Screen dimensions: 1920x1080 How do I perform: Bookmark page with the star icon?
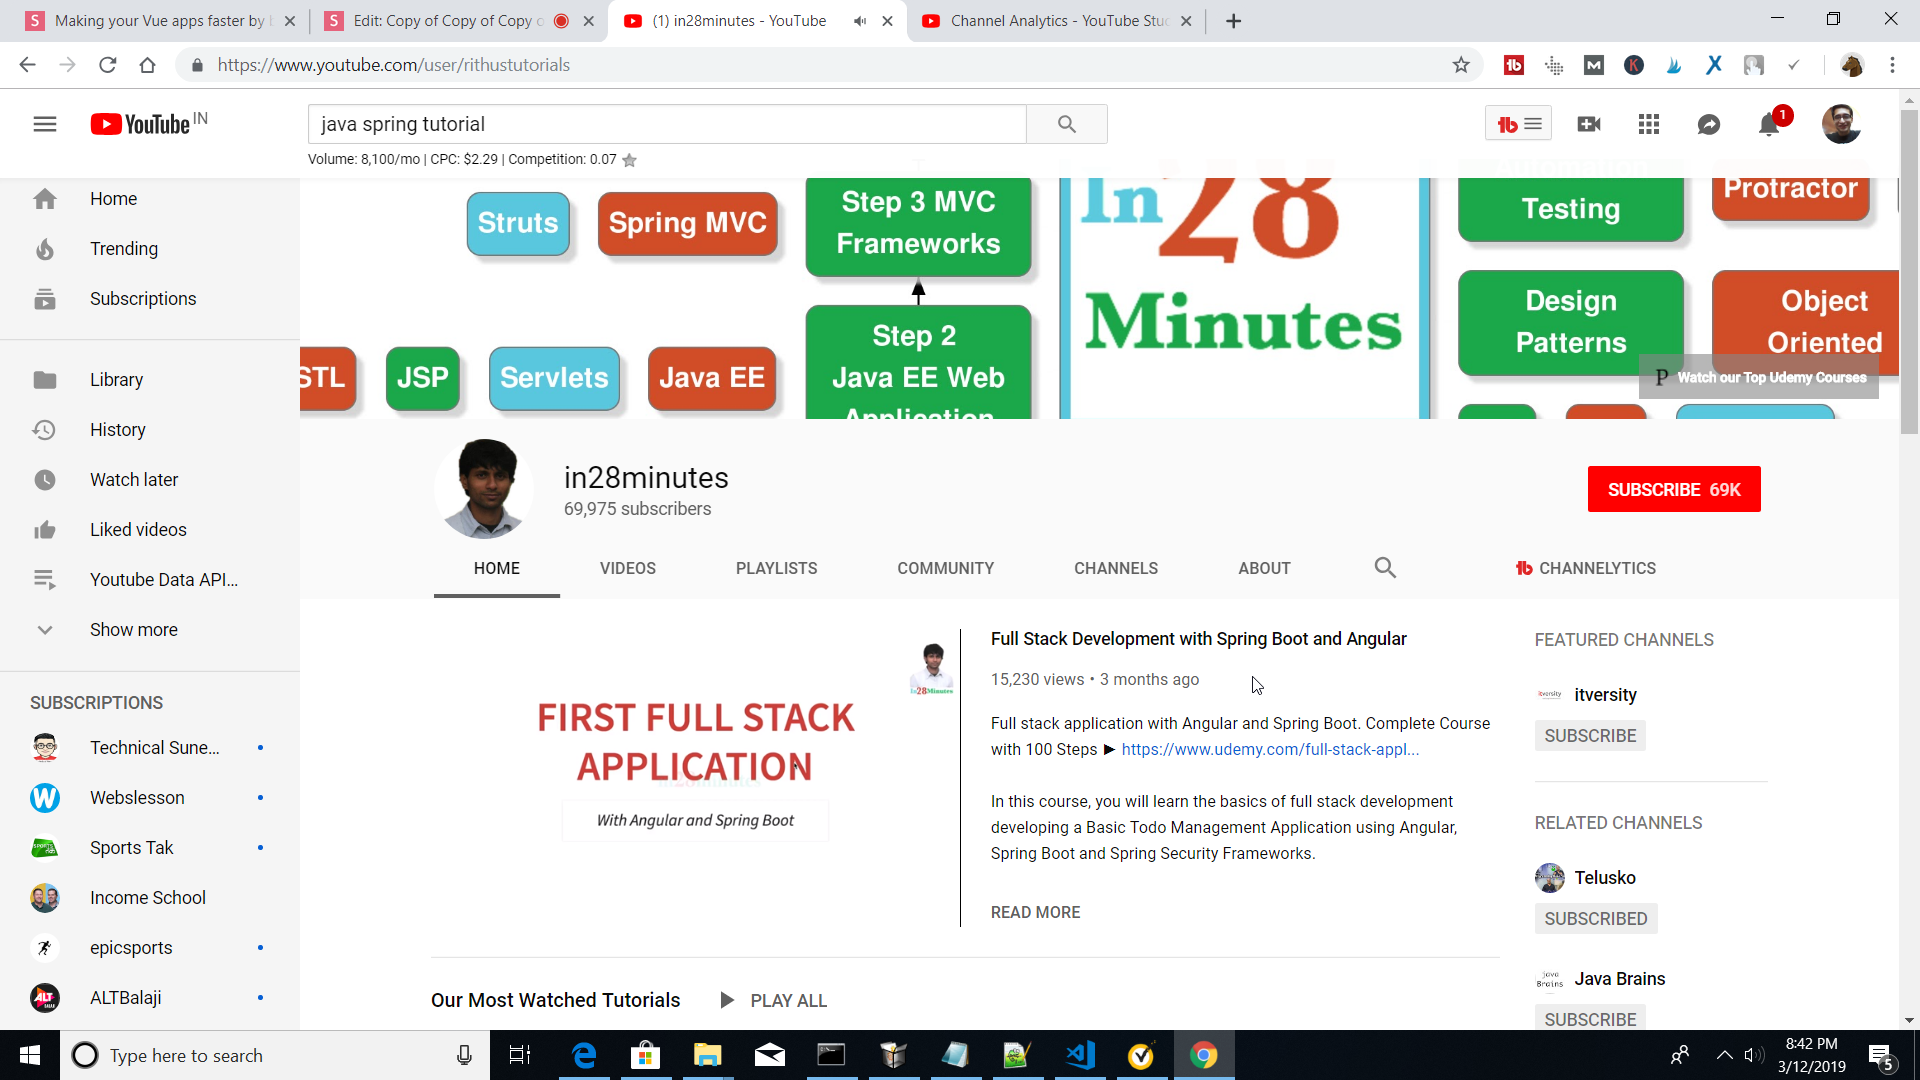(x=1461, y=65)
